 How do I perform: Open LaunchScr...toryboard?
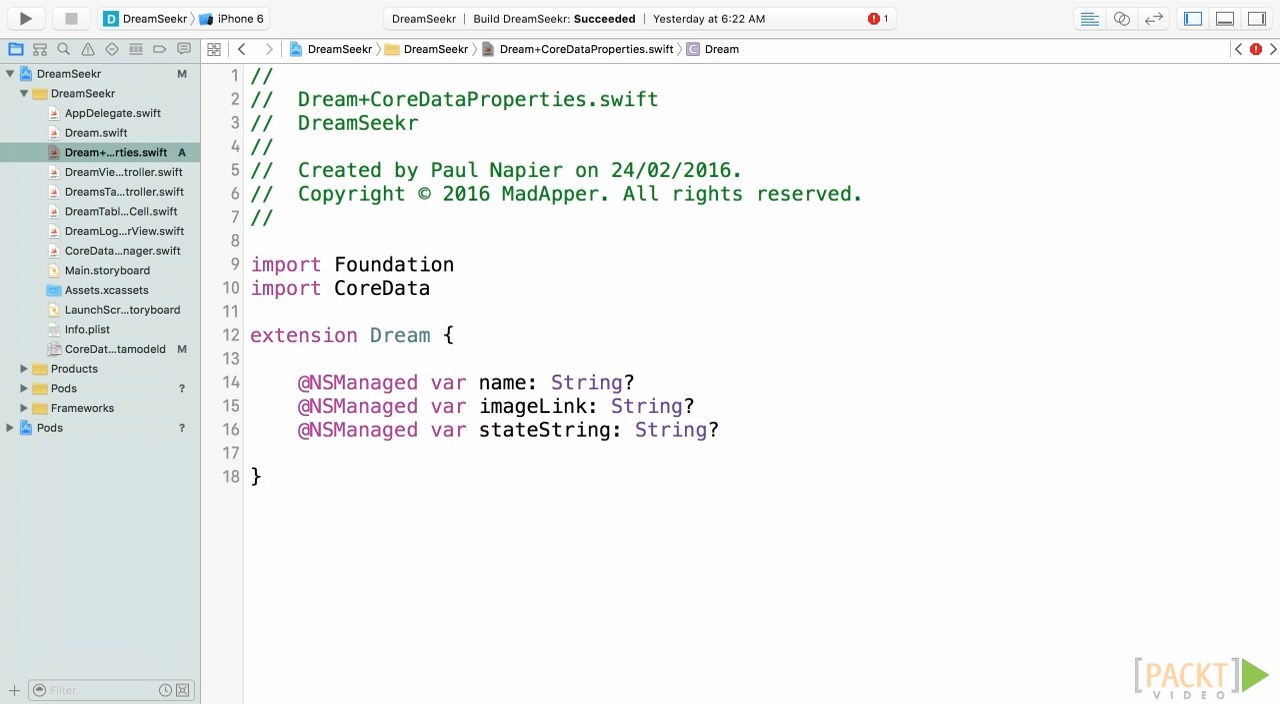click(100, 310)
